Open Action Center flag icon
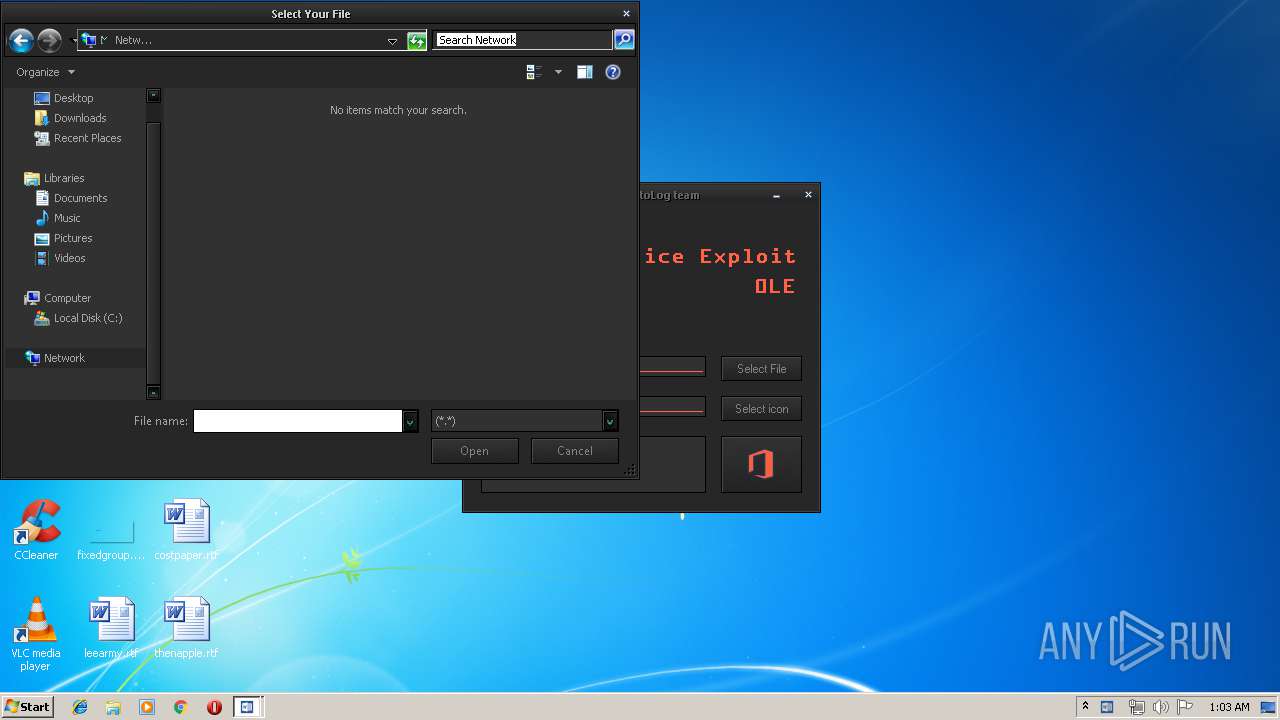The width and height of the screenshot is (1280, 720). click(x=1185, y=707)
